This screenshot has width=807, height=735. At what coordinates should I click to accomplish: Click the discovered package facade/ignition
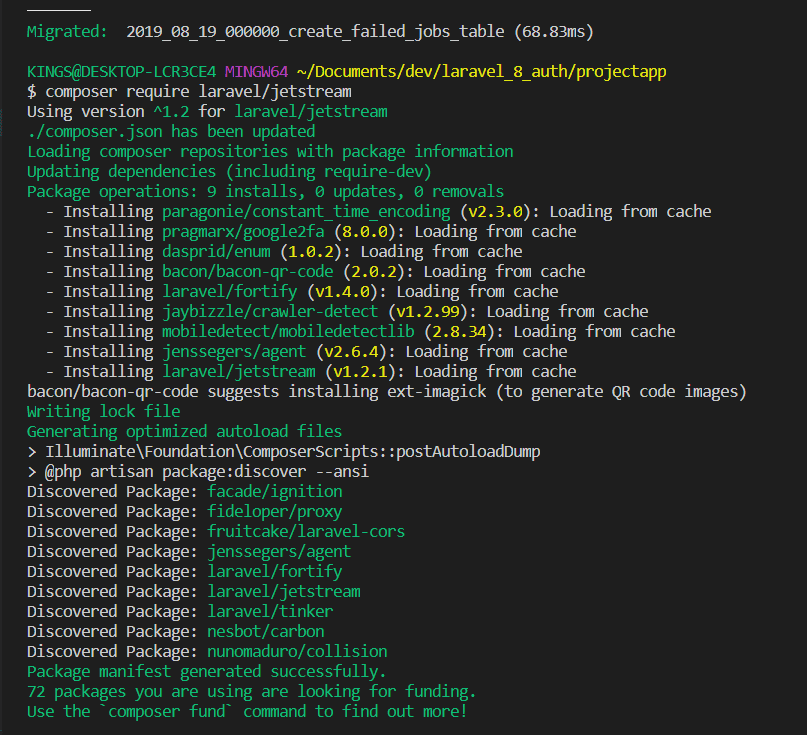[x=274, y=492]
